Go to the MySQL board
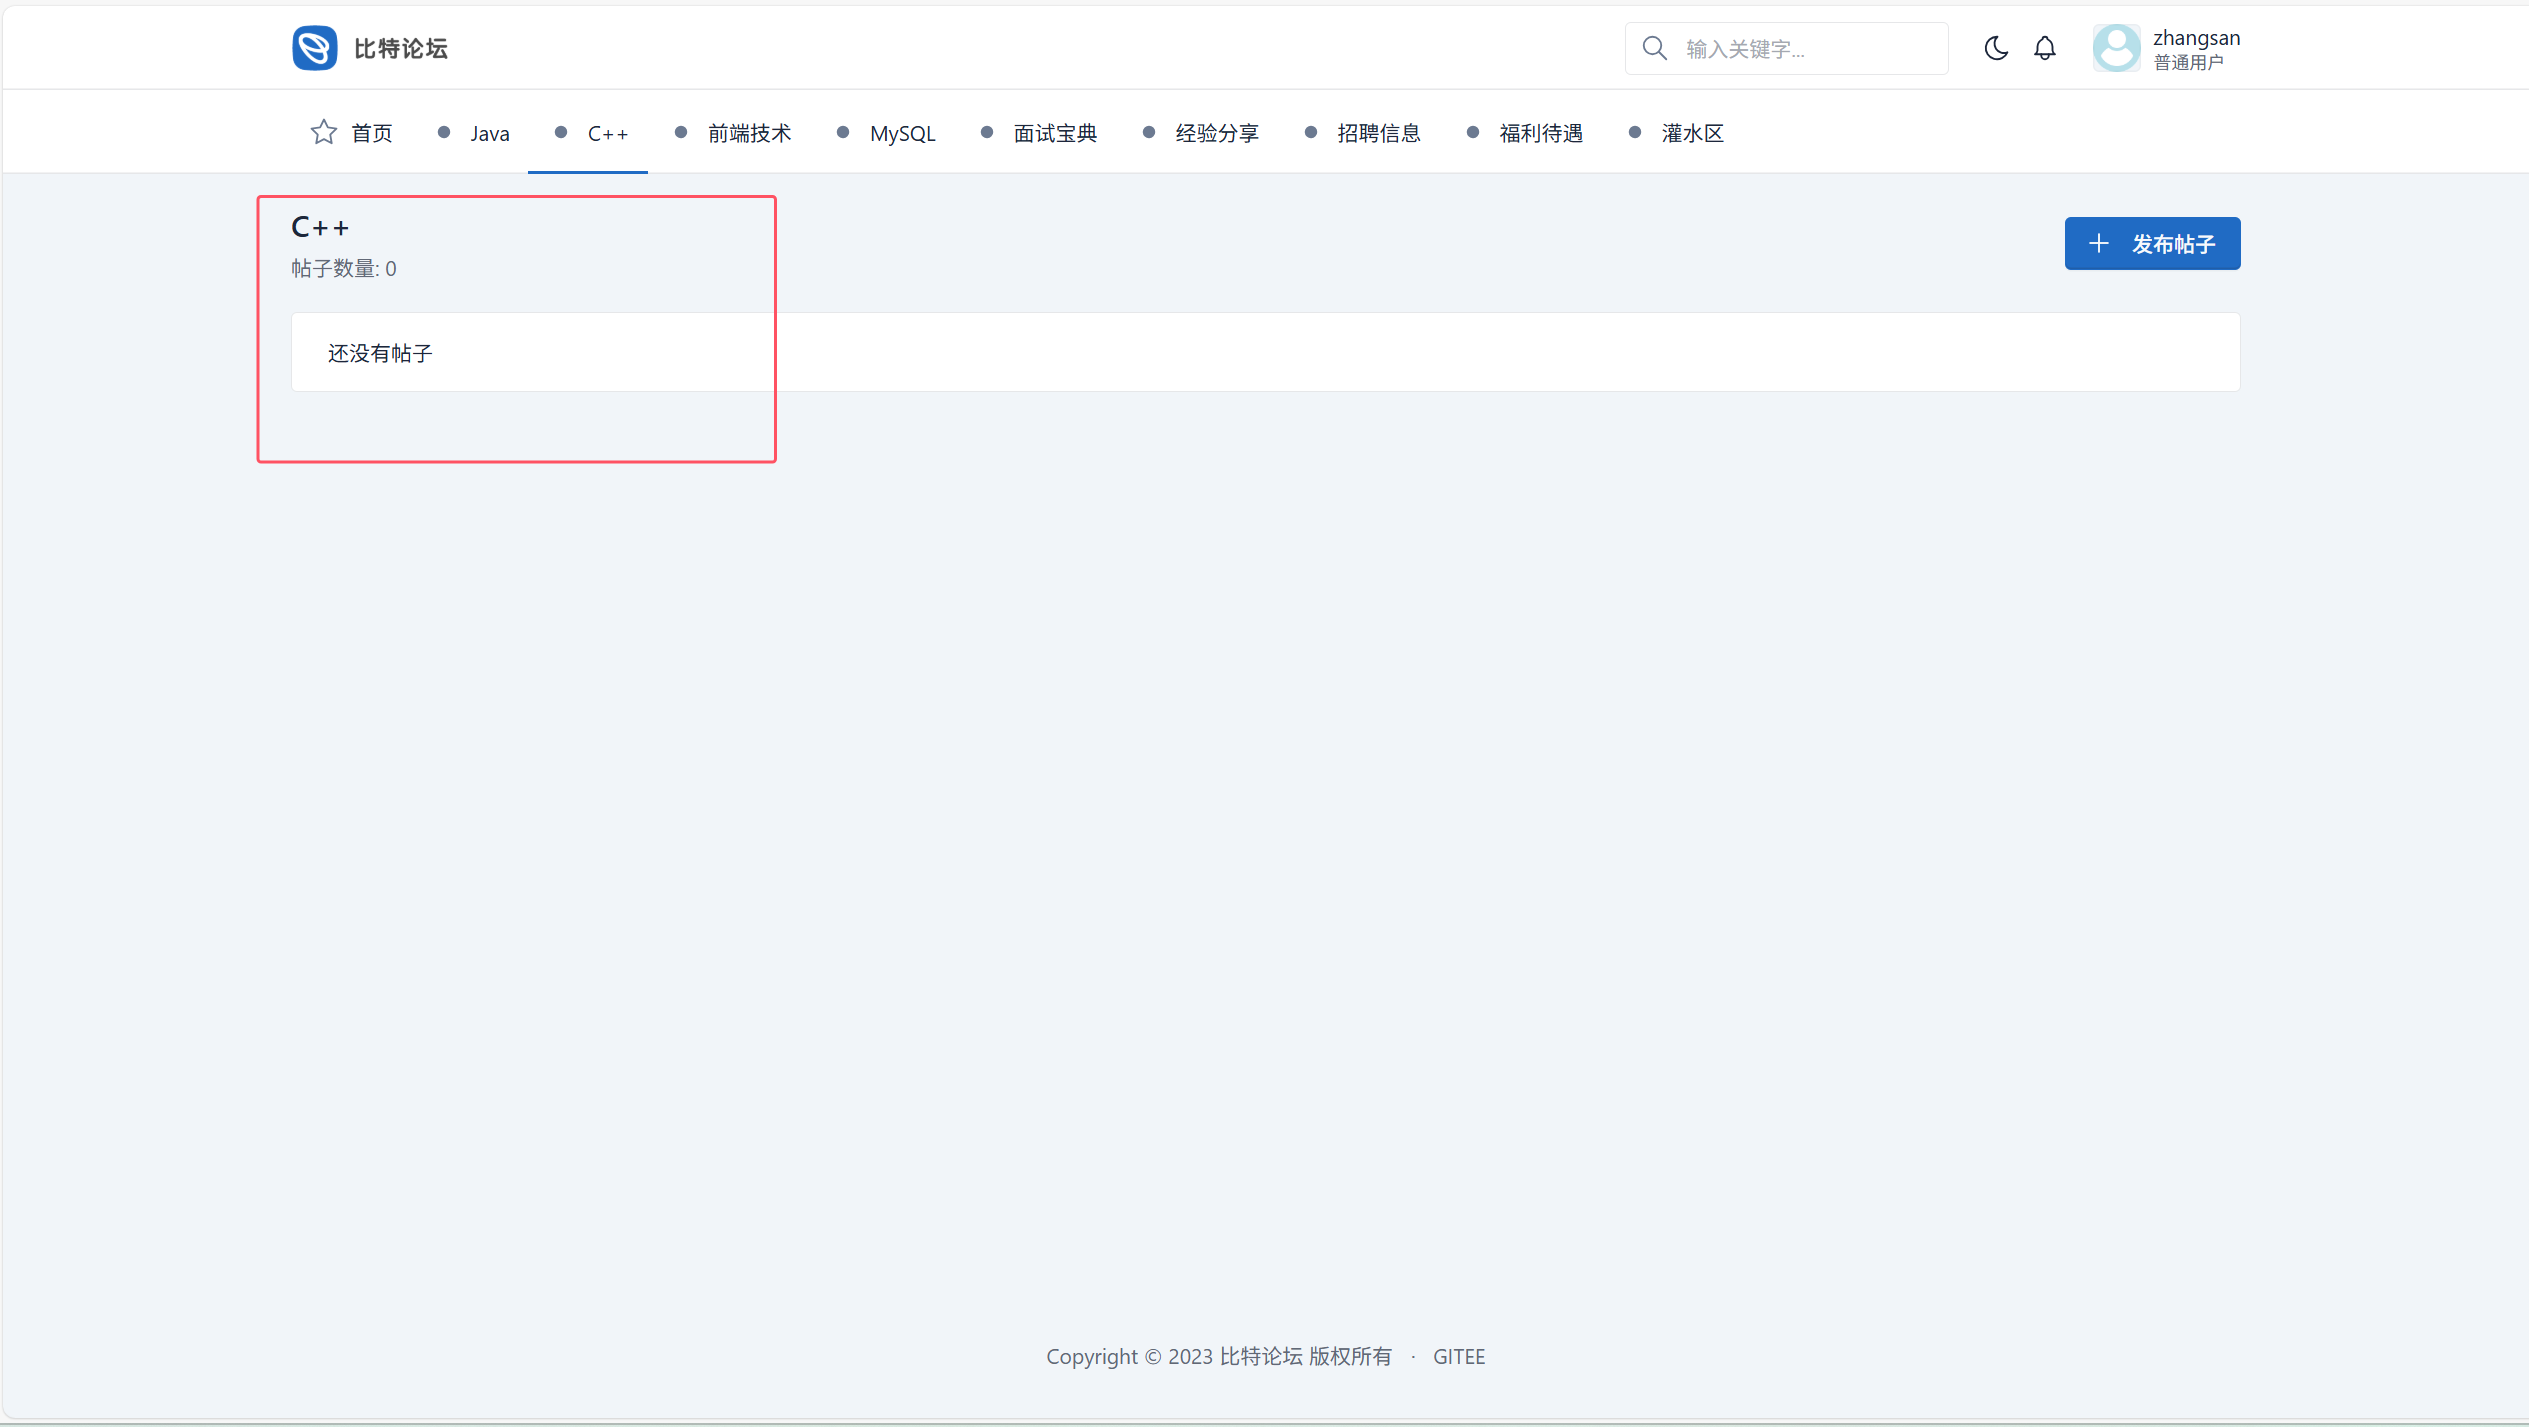This screenshot has height=1427, width=2529. (x=902, y=133)
